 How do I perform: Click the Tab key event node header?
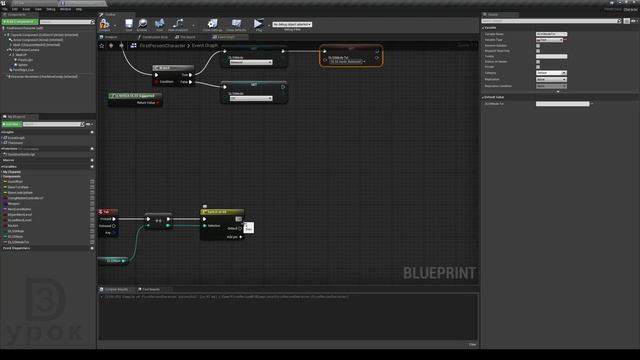109,212
